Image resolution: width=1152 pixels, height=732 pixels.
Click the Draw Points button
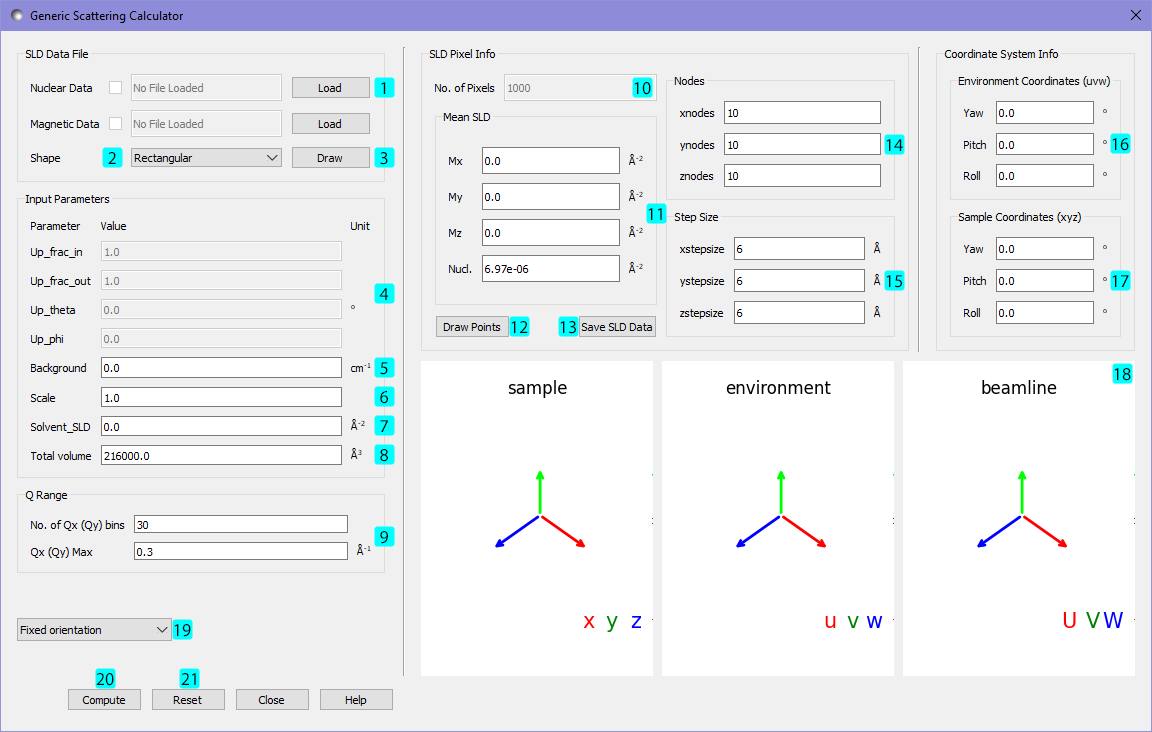[x=471, y=326]
